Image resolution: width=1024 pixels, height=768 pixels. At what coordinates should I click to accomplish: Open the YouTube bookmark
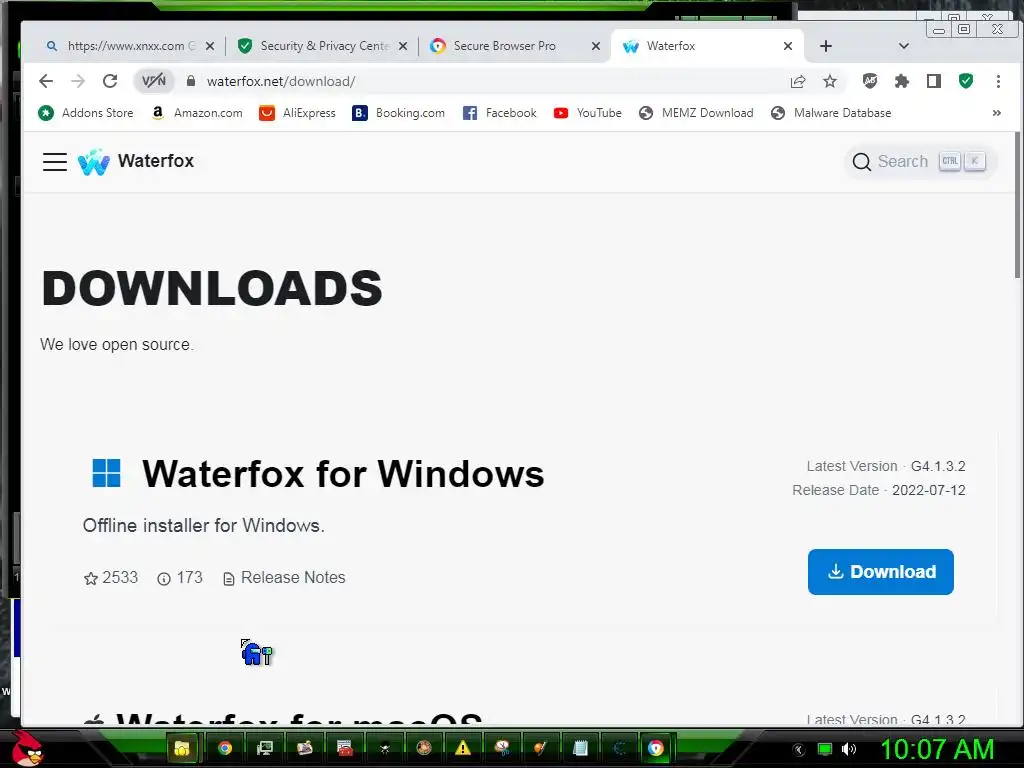588,113
